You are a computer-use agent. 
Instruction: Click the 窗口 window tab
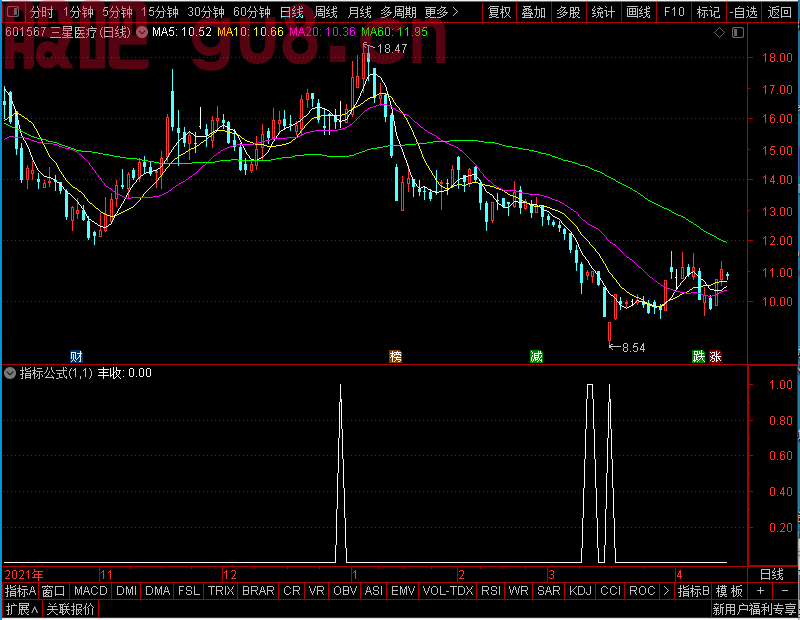(x=54, y=591)
